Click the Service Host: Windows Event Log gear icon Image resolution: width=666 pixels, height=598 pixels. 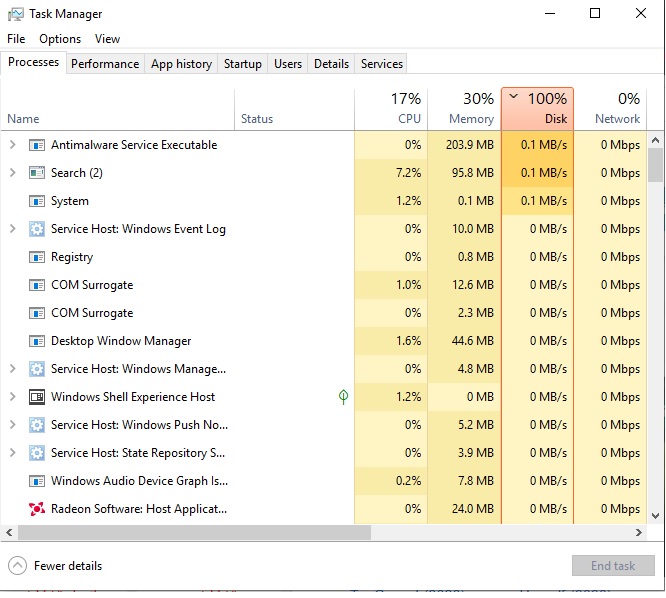[37, 229]
